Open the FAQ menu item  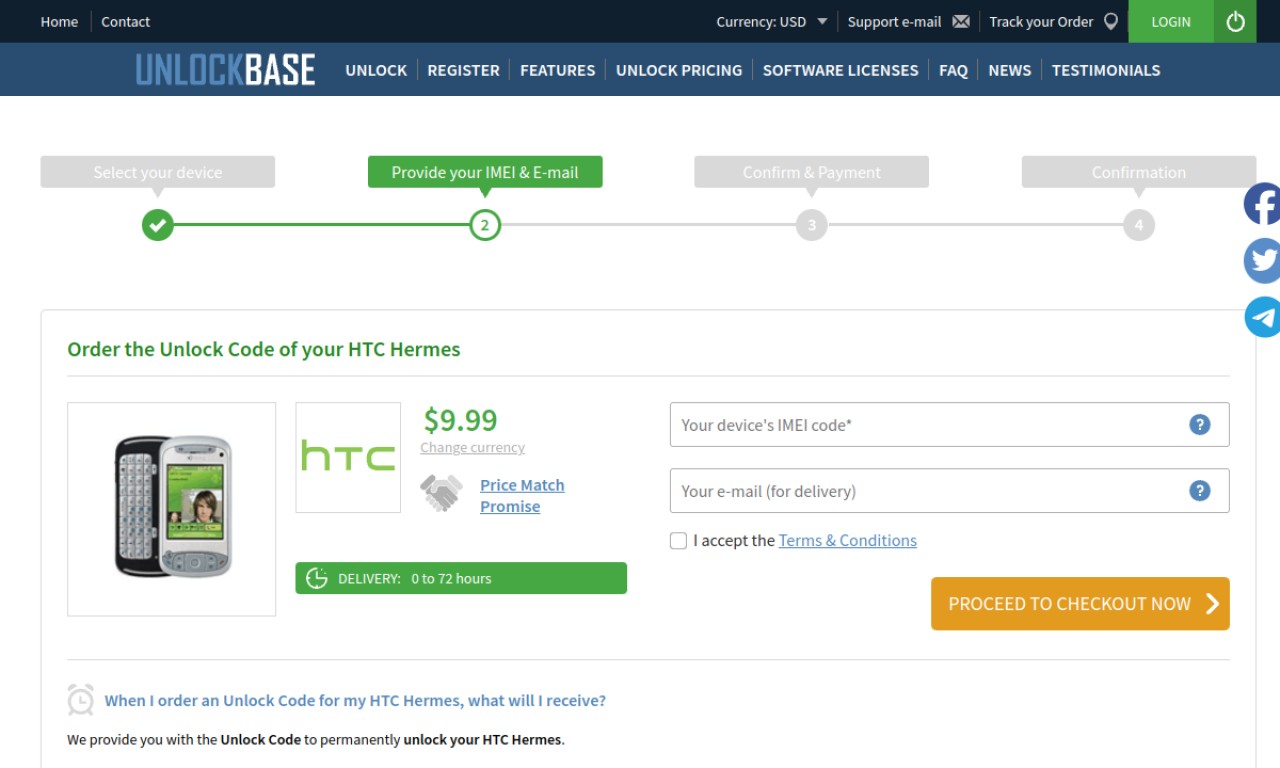953,70
